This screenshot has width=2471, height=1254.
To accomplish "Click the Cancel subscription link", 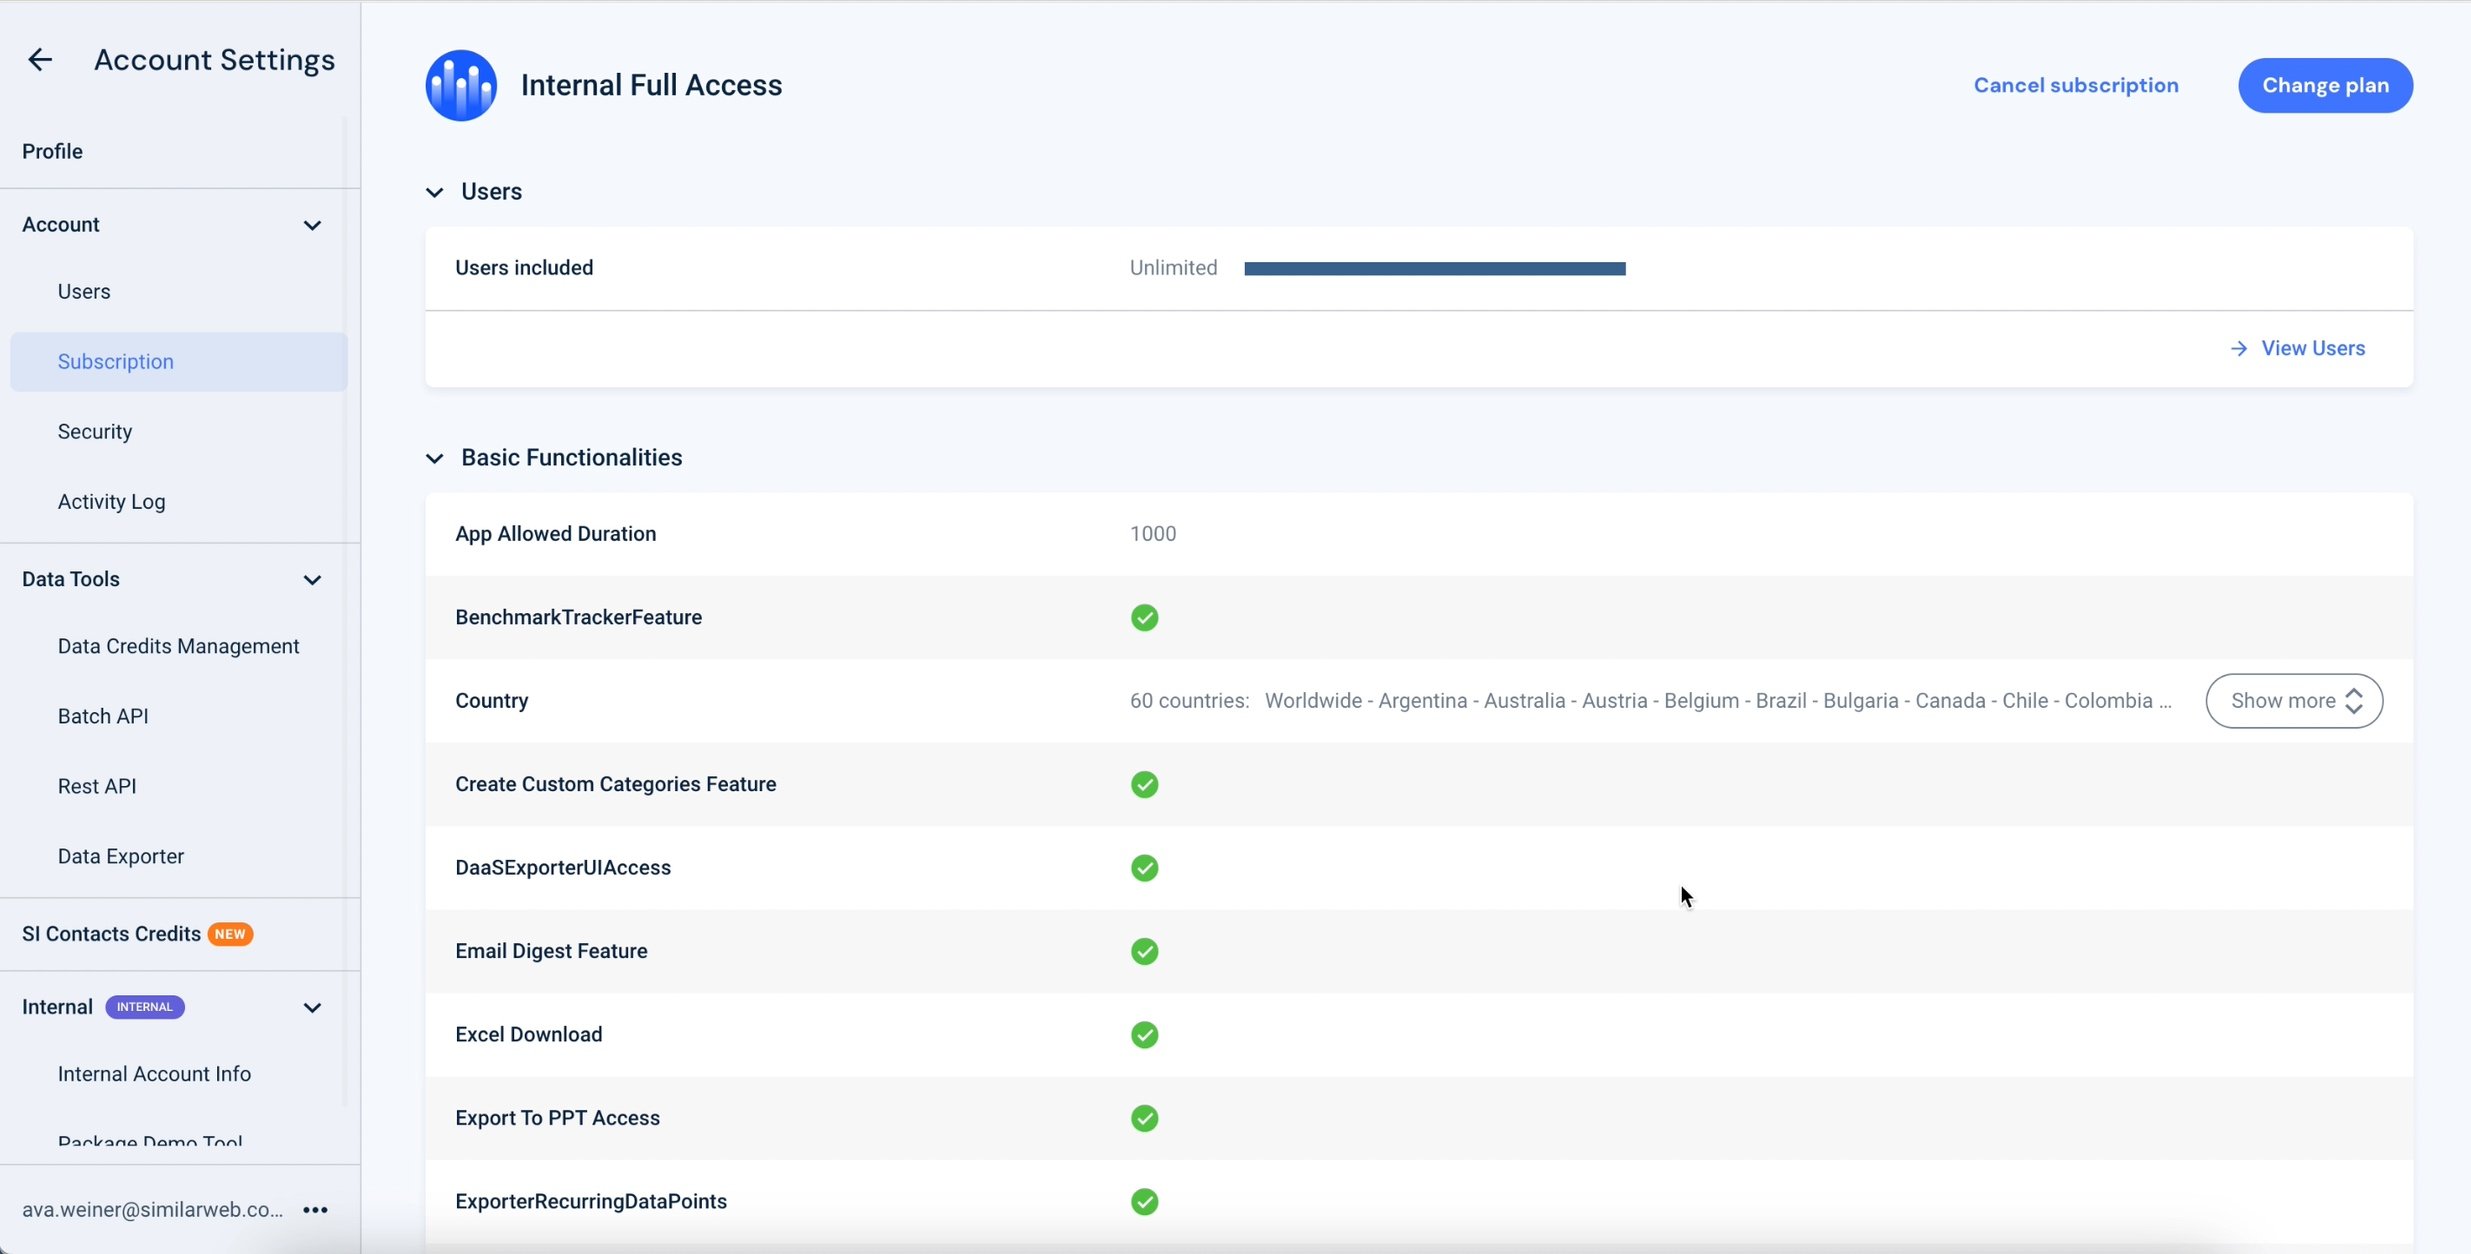I will pos(2076,85).
